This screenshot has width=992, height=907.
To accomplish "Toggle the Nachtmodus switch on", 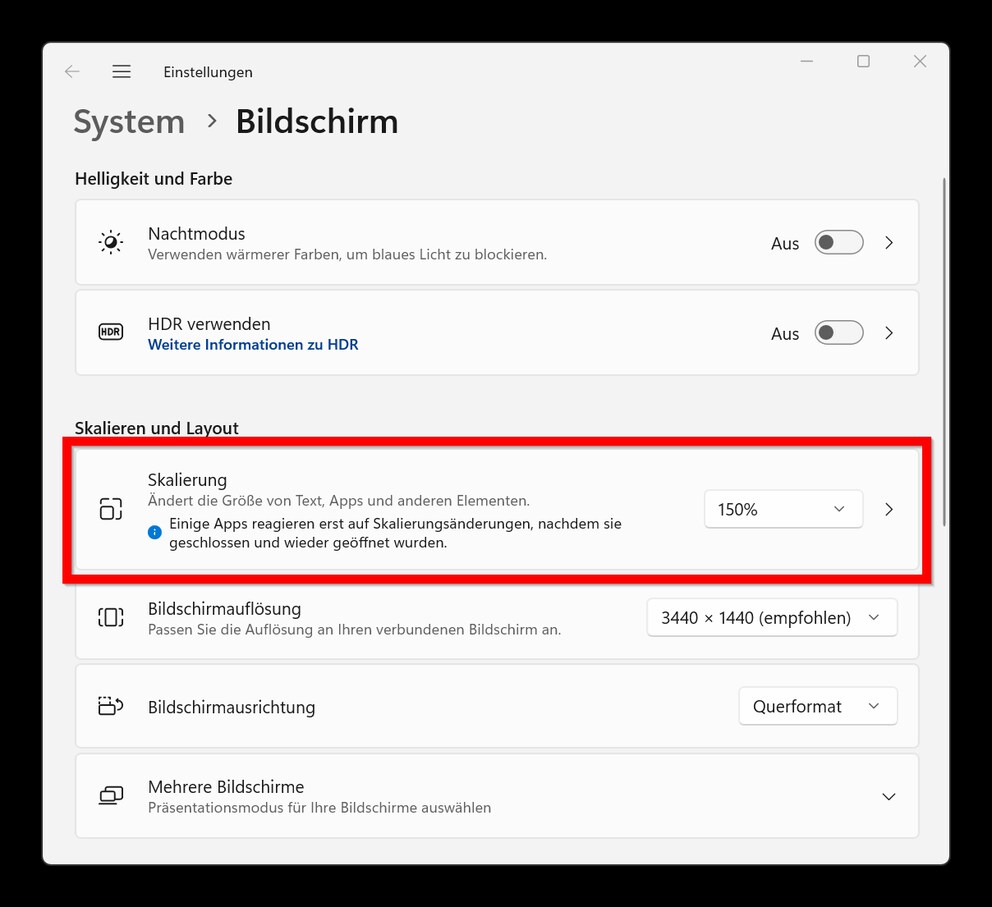I will [838, 243].
